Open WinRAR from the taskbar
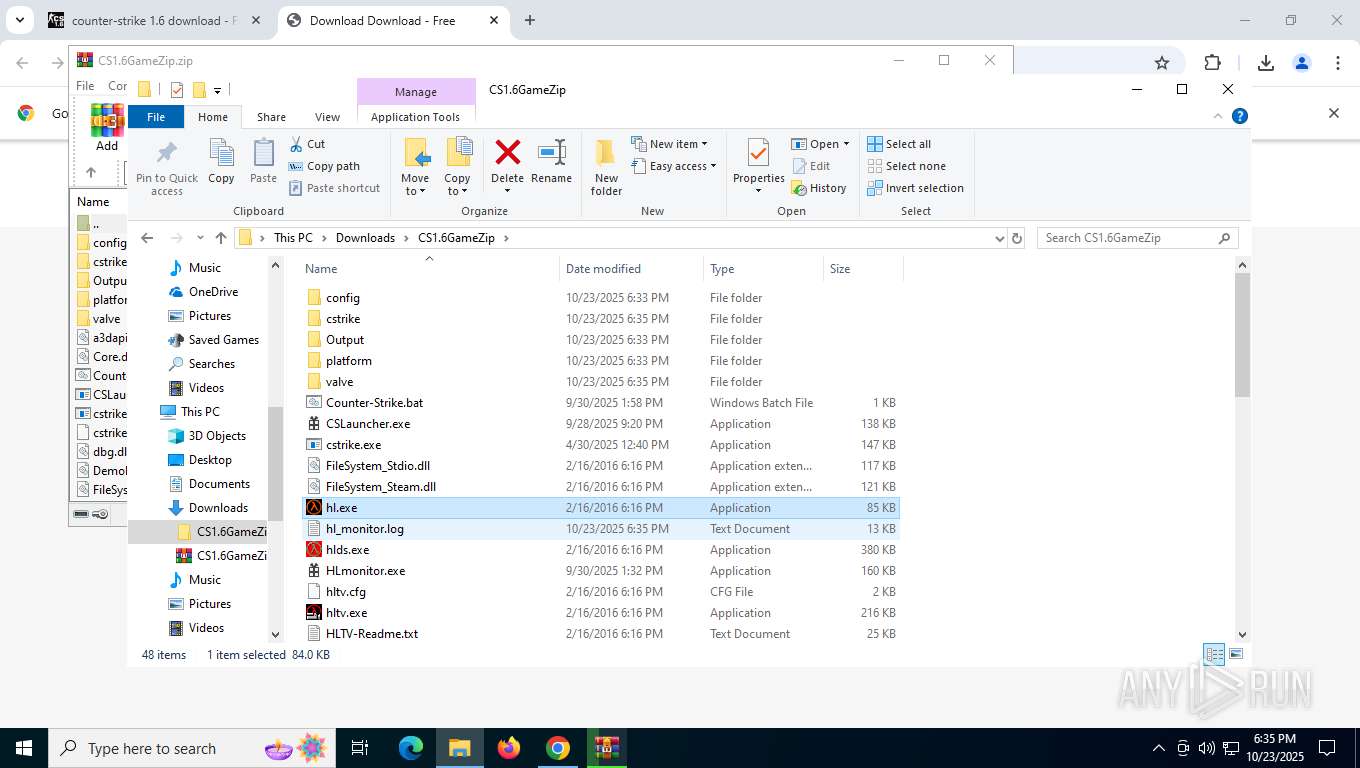This screenshot has width=1360, height=768. click(x=607, y=748)
